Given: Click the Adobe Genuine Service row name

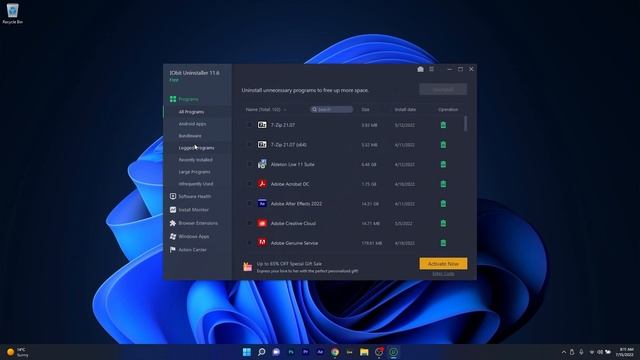Looking at the screenshot, I should pyautogui.click(x=294, y=243).
